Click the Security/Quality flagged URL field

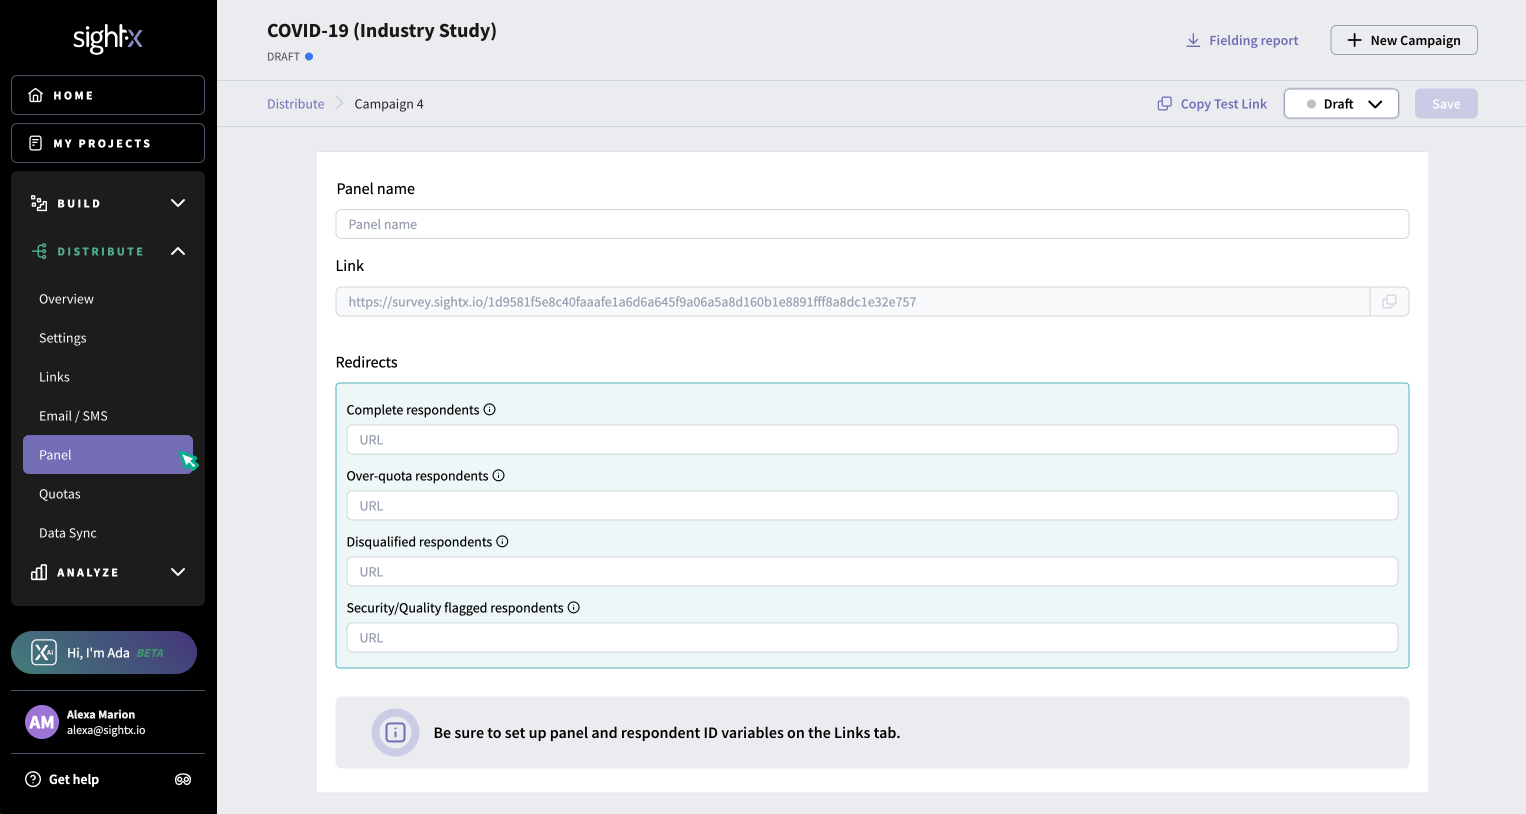coord(872,638)
